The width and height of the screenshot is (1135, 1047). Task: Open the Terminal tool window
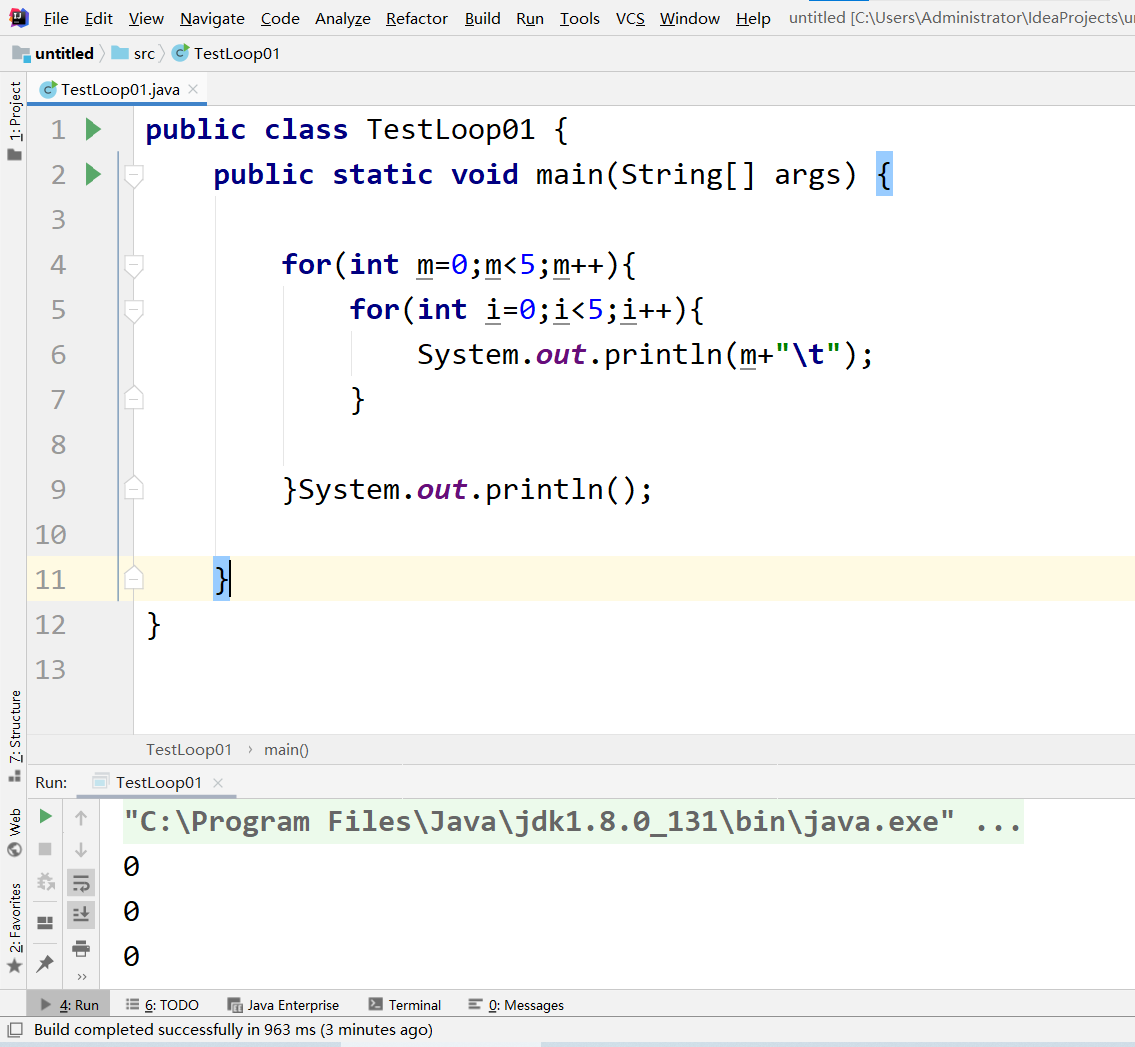(x=405, y=1004)
